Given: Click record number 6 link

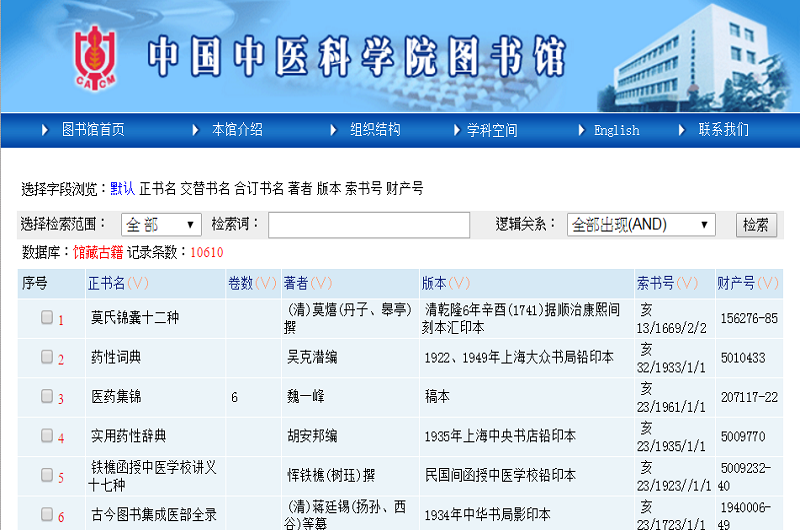Looking at the screenshot, I should 61,517.
